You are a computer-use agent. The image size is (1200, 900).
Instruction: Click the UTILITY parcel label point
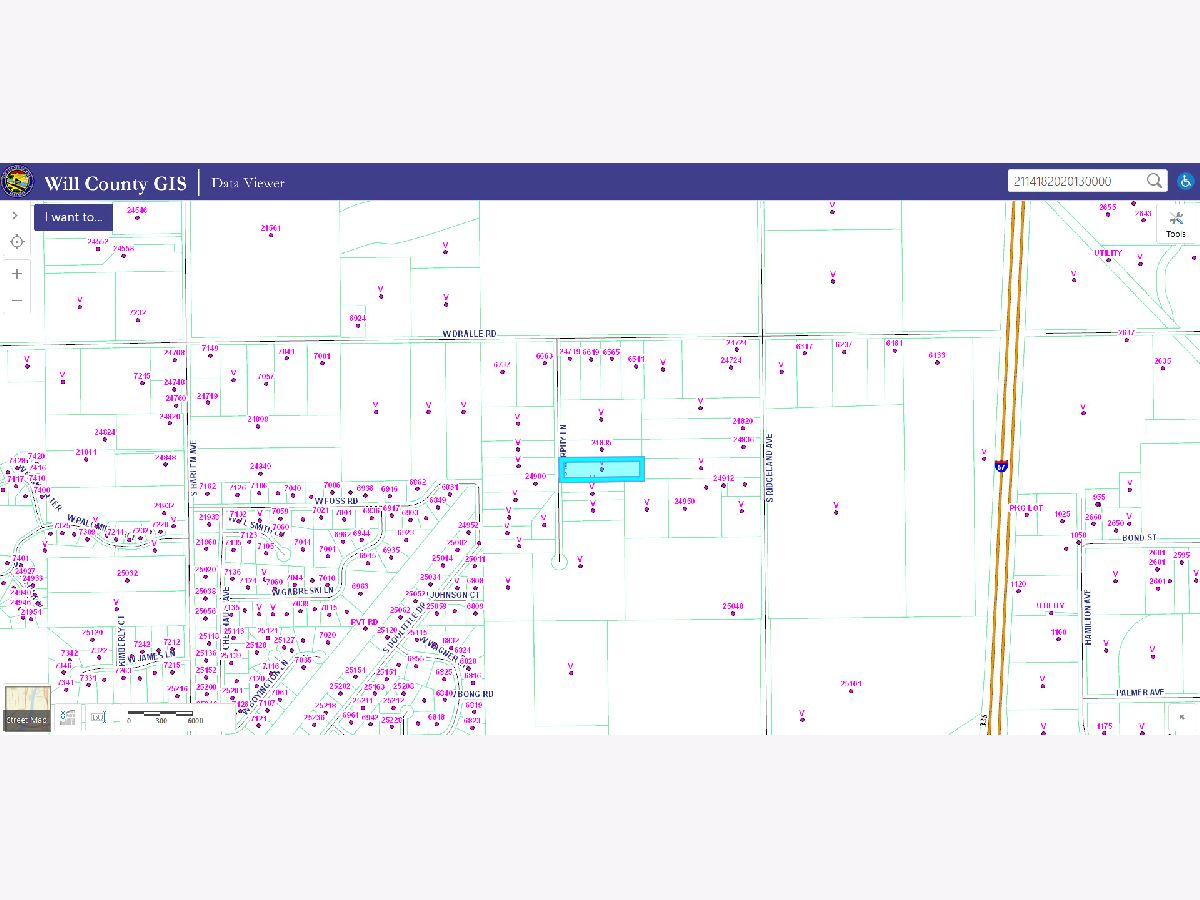point(1107,254)
